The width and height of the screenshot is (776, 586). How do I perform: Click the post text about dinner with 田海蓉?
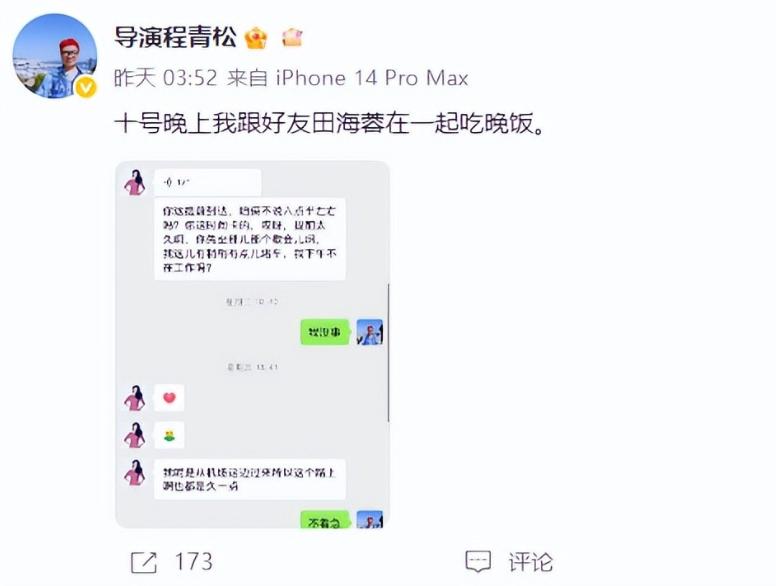click(330, 123)
